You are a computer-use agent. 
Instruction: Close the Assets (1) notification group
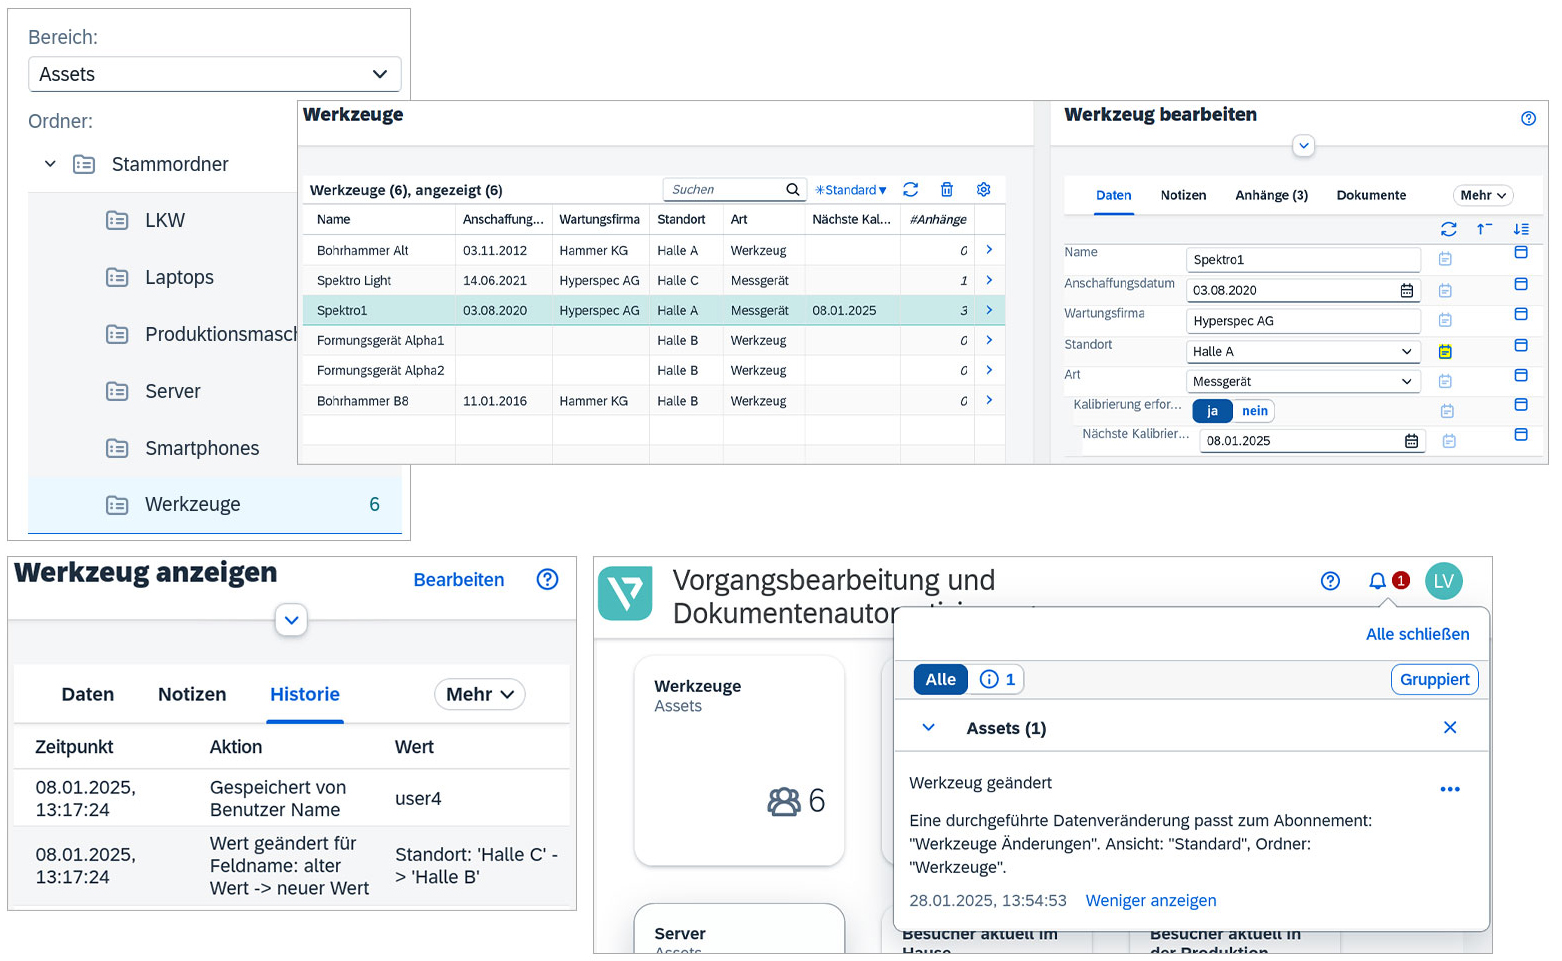[x=1449, y=727]
